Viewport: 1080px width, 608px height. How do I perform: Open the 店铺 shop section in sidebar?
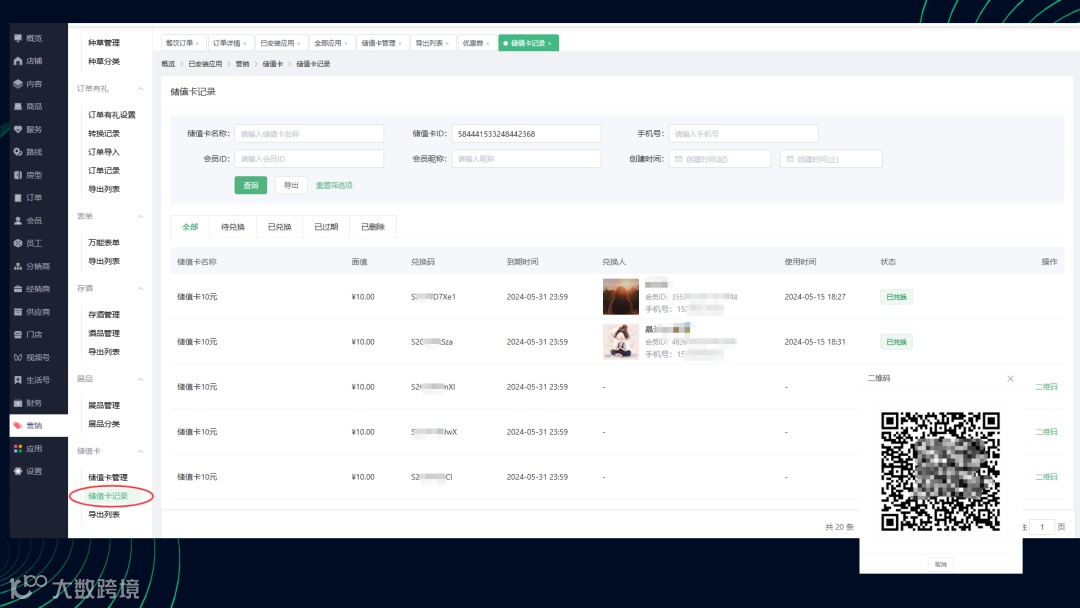pos(28,61)
